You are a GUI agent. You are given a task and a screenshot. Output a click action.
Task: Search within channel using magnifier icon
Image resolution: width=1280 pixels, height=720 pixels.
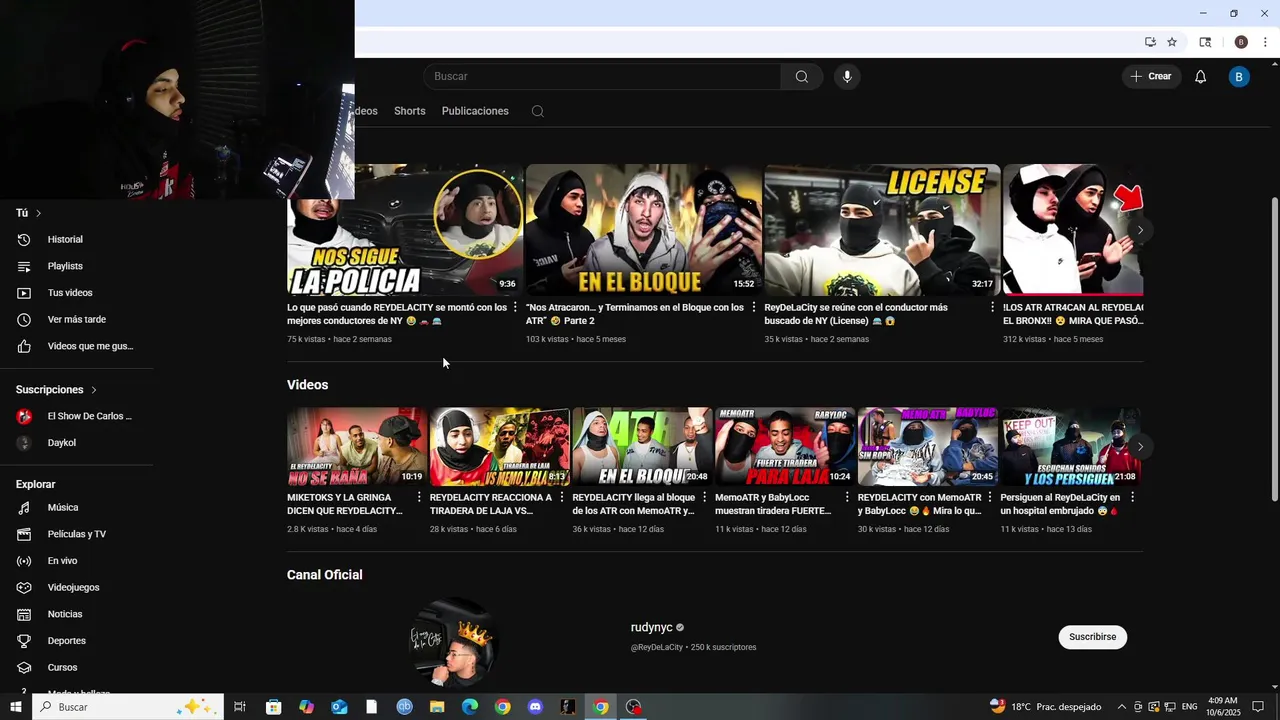(538, 111)
